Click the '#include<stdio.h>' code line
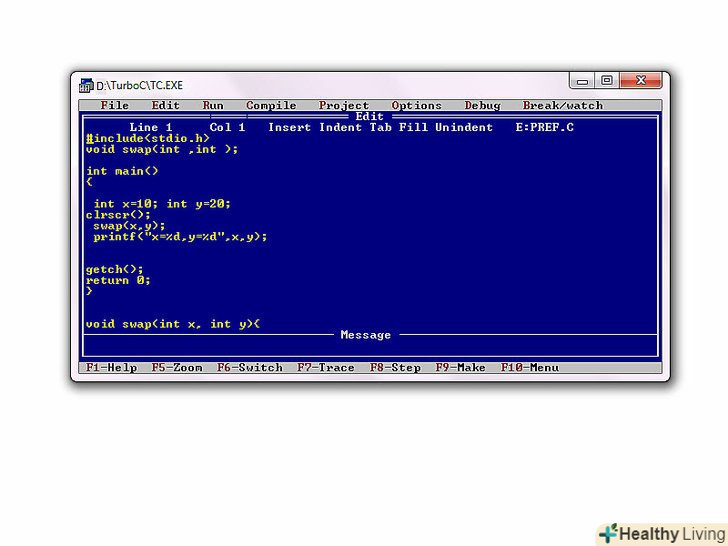This screenshot has height=546, width=728. [148, 138]
